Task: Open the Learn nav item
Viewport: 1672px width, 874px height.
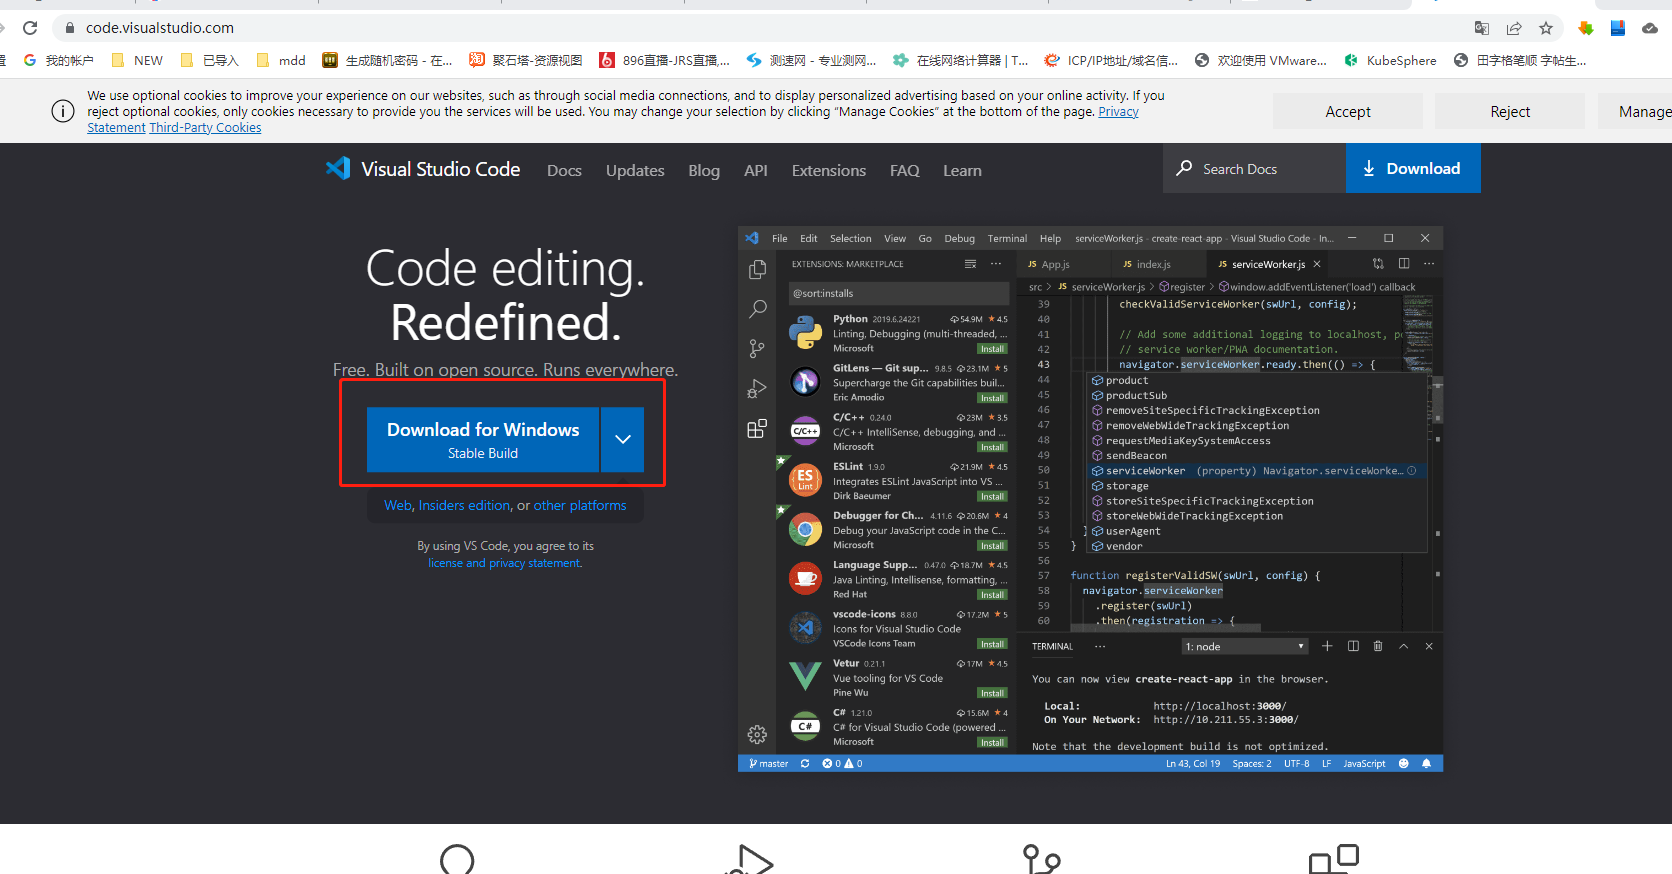Action: click(x=962, y=170)
